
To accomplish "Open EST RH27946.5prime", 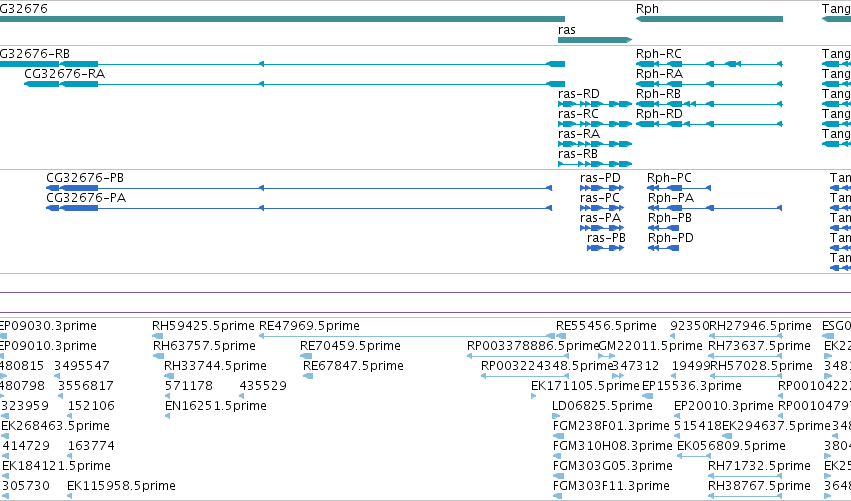I will [760, 326].
